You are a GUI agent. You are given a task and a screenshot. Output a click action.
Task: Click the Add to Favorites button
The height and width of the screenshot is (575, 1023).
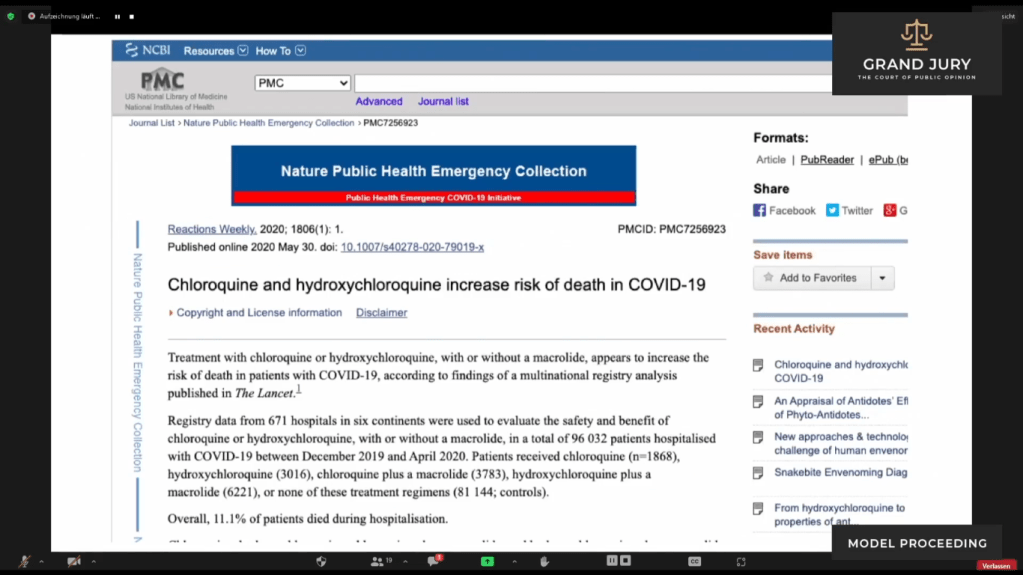(x=811, y=278)
